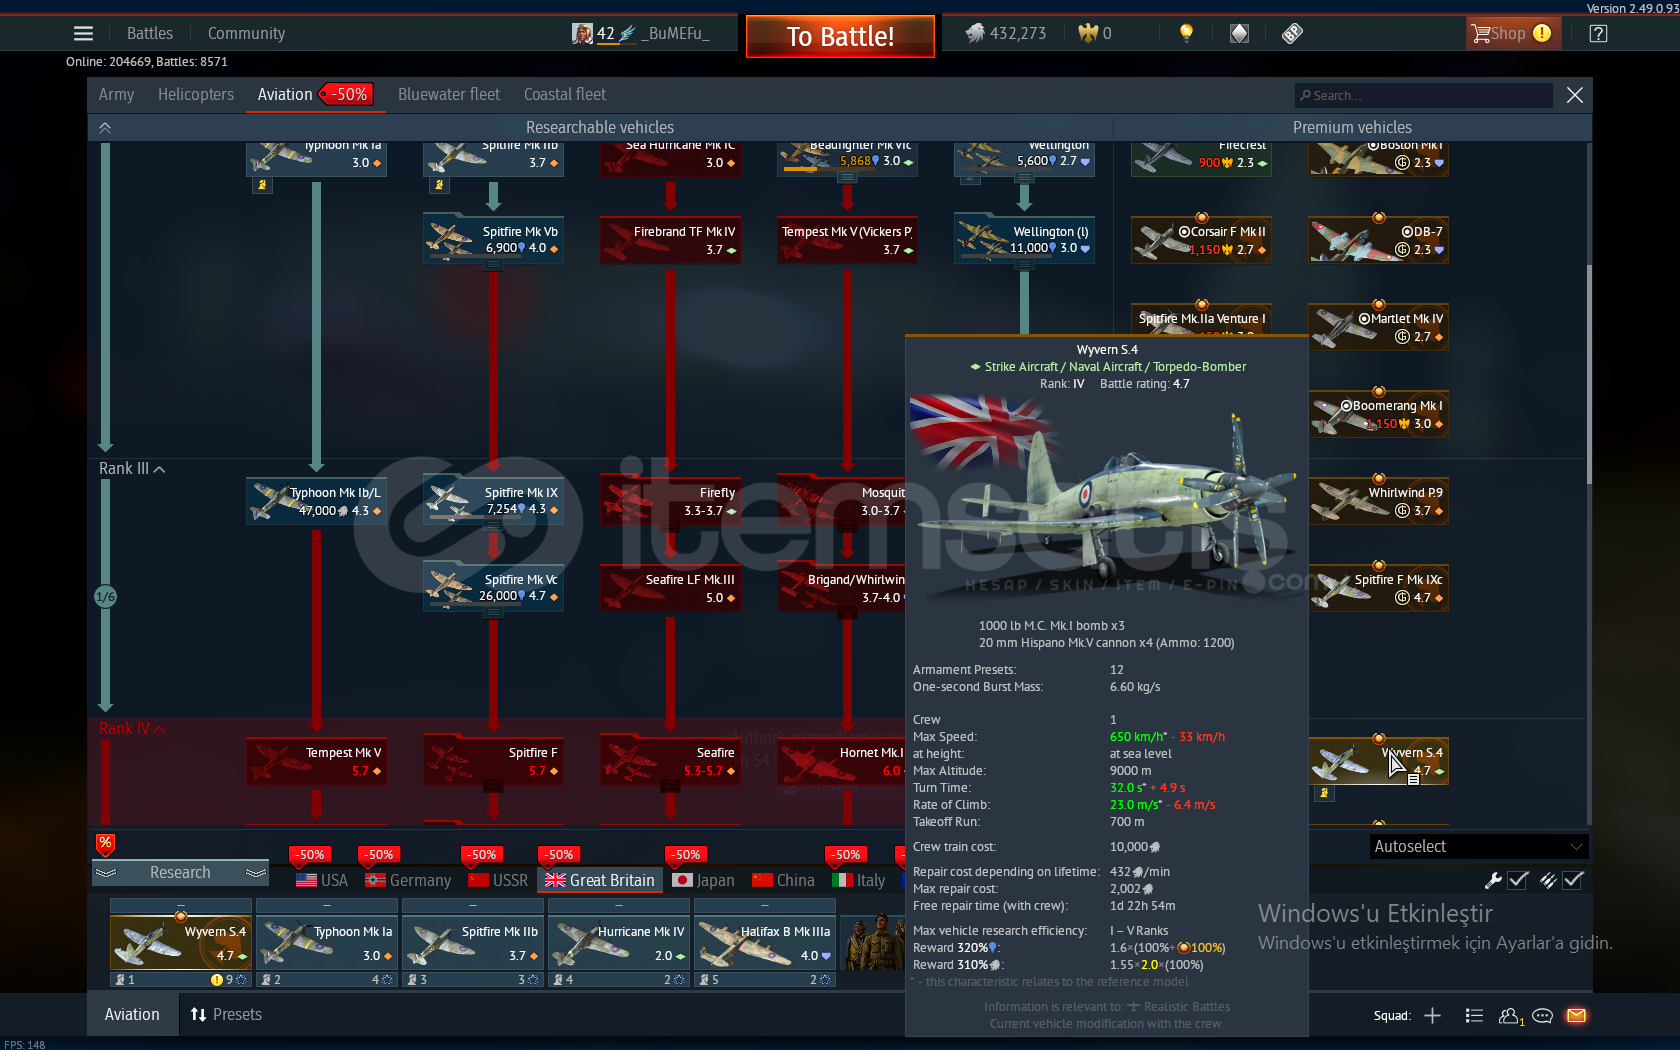Toggle the automatic repair checkbox beside wrench
Screen dimensions: 1680x1050
pos(1518,880)
